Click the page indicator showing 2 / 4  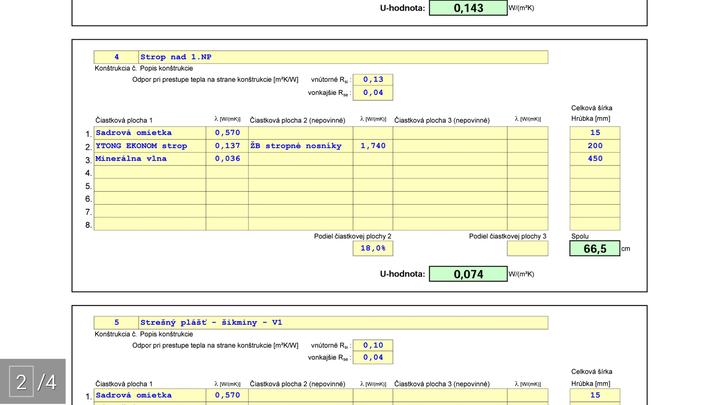32,381
